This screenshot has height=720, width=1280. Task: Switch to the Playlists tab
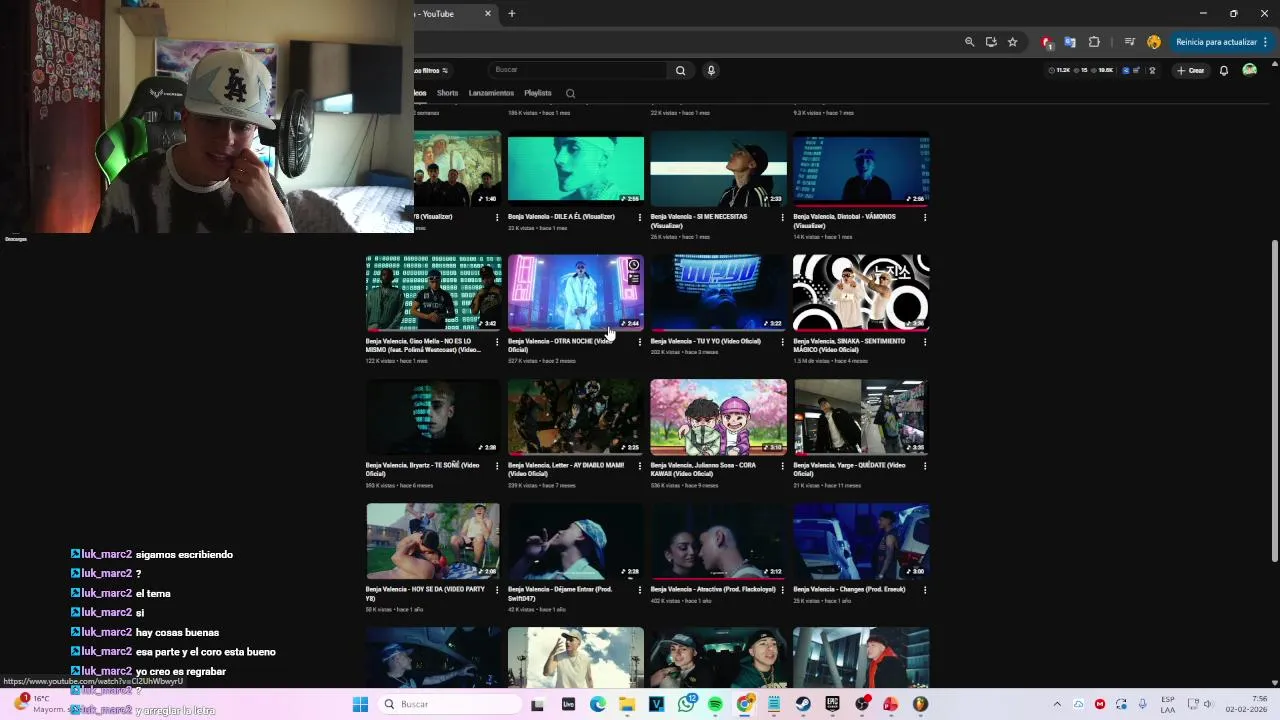coord(538,93)
